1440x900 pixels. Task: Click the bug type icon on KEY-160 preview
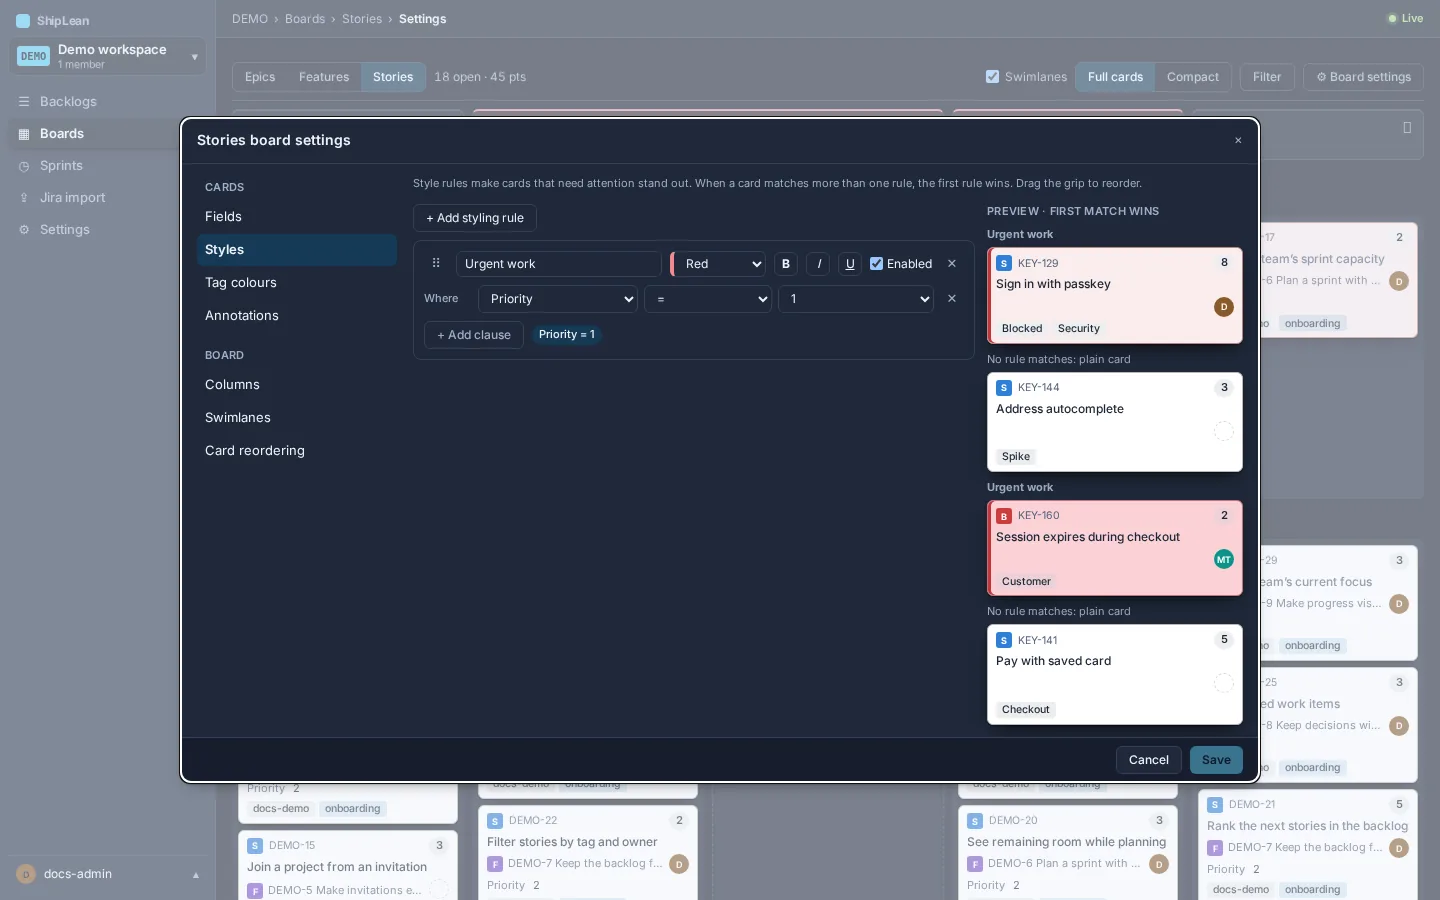pyautogui.click(x=1004, y=516)
